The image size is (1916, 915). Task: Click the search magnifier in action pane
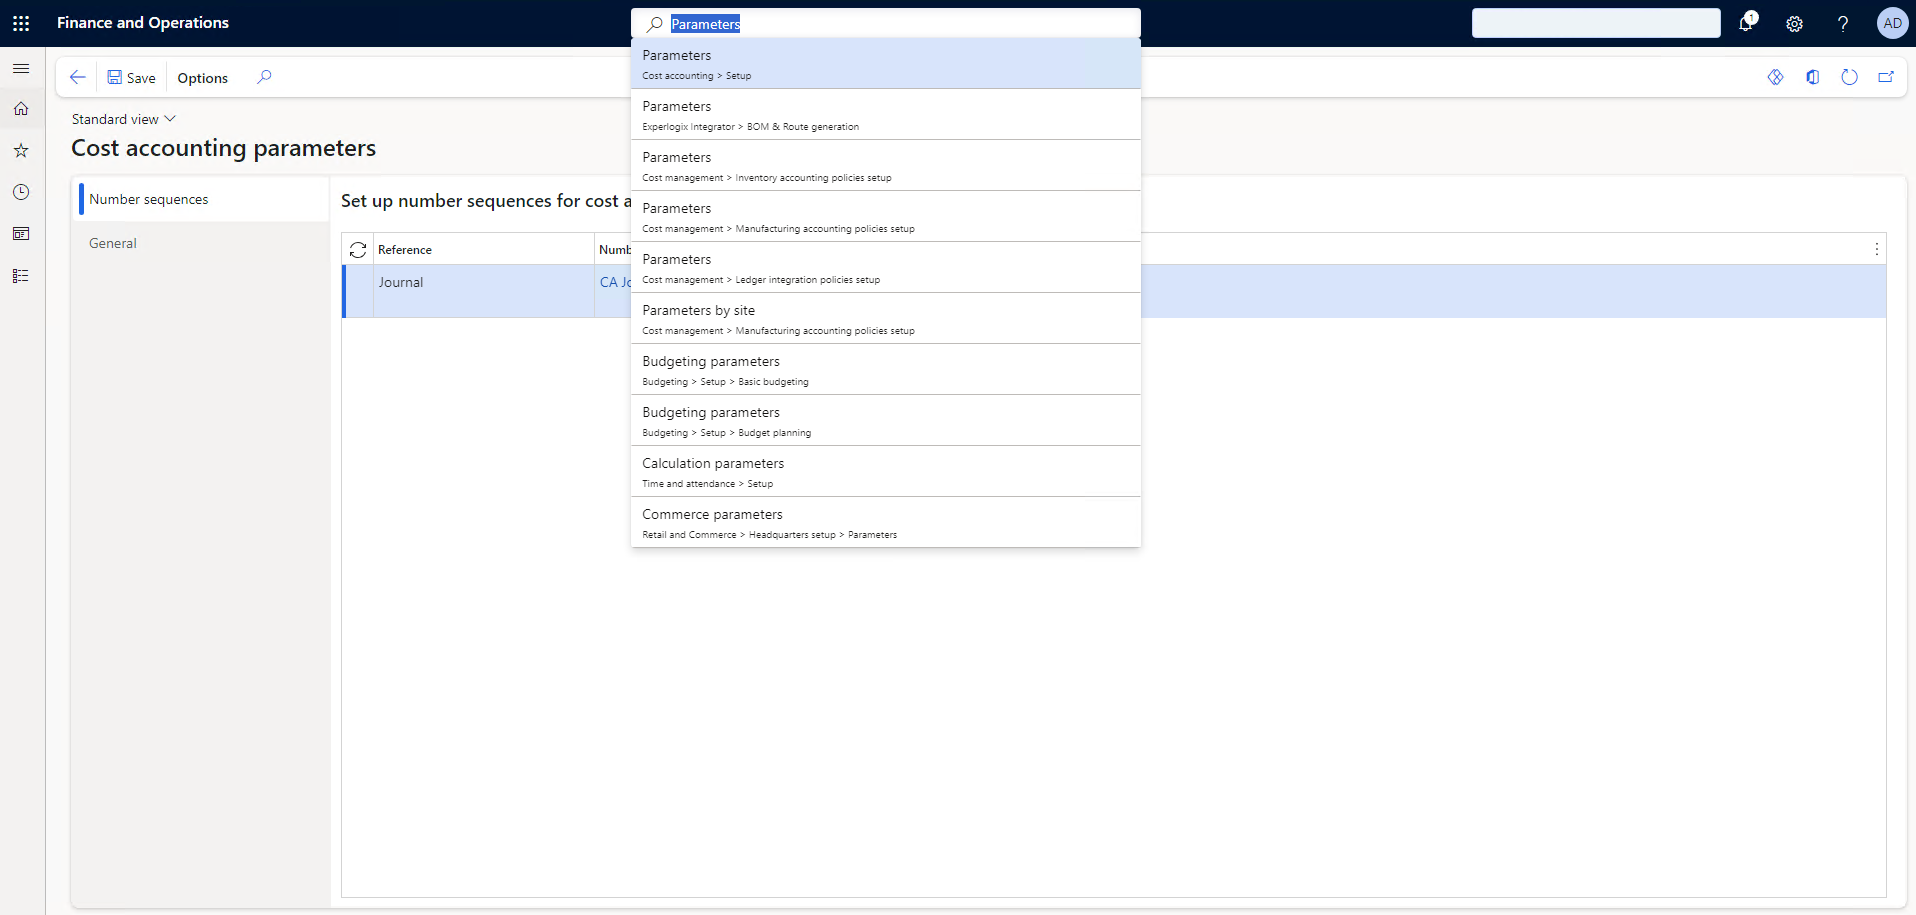pos(264,77)
